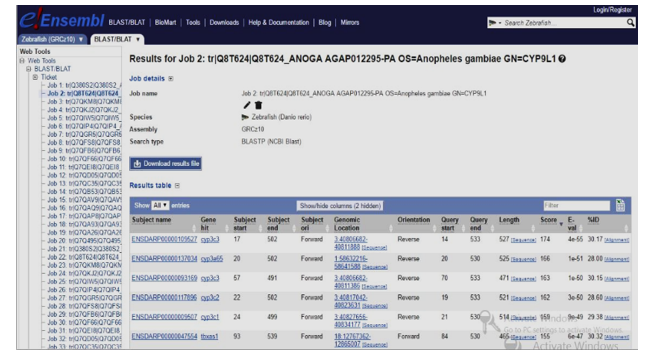
Task: Open cyp3a65 gene hit link
Action: pos(212,259)
